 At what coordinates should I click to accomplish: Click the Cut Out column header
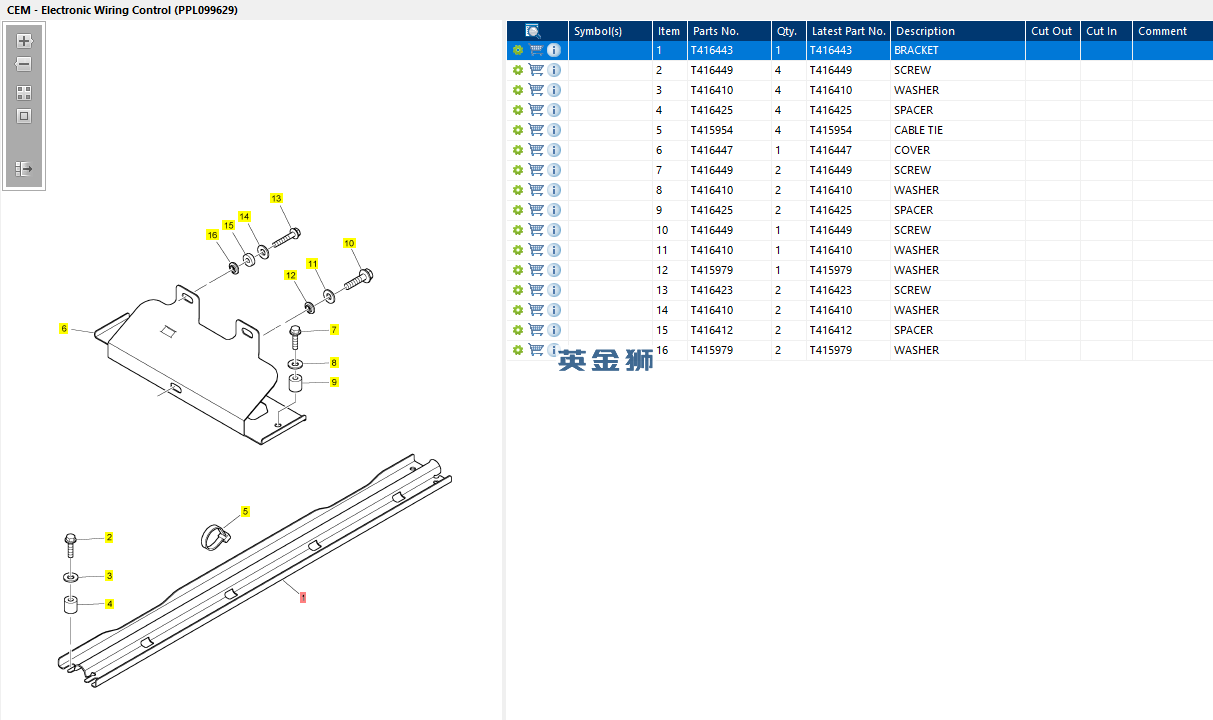click(1053, 31)
